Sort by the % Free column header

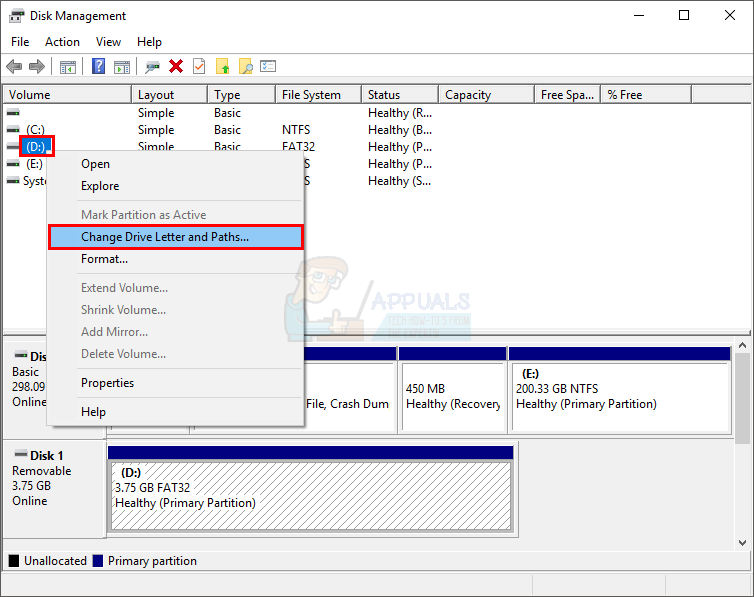click(646, 95)
